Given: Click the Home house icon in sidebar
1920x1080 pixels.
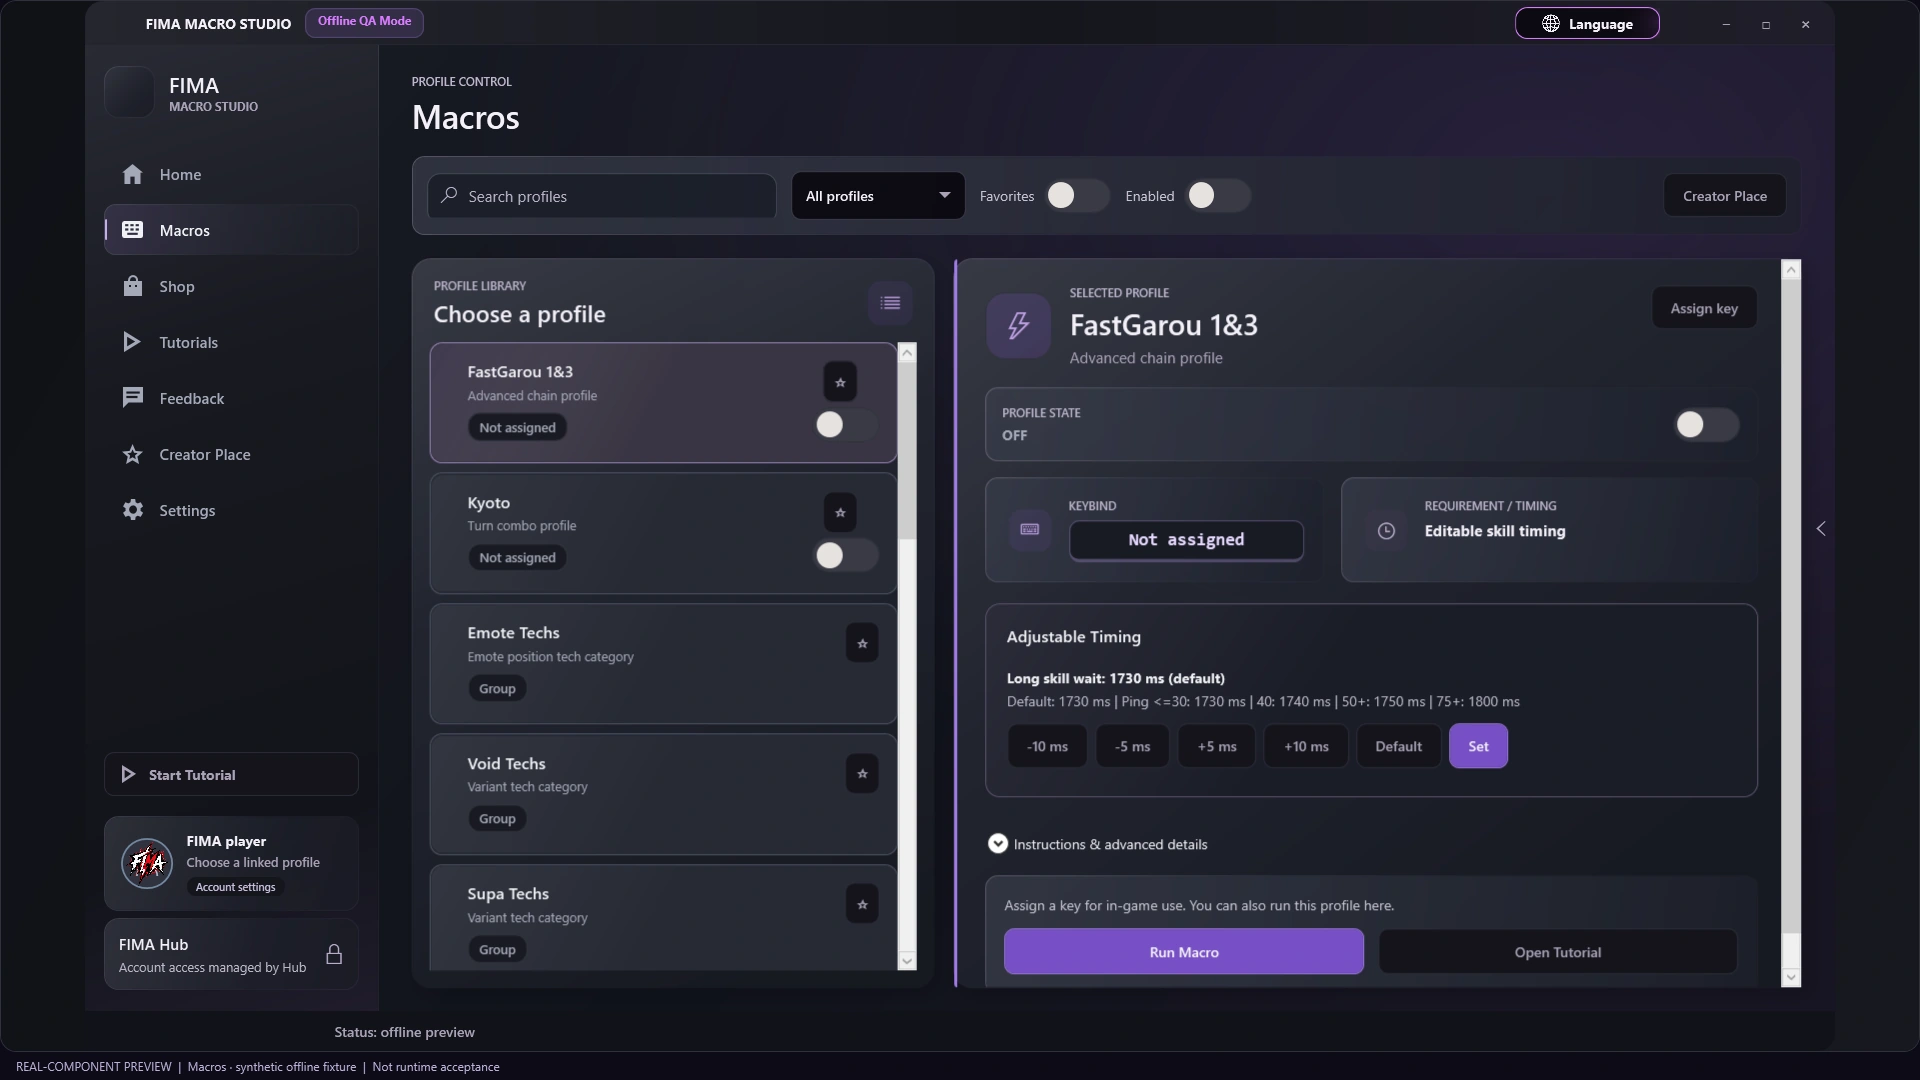Looking at the screenshot, I should tap(132, 174).
